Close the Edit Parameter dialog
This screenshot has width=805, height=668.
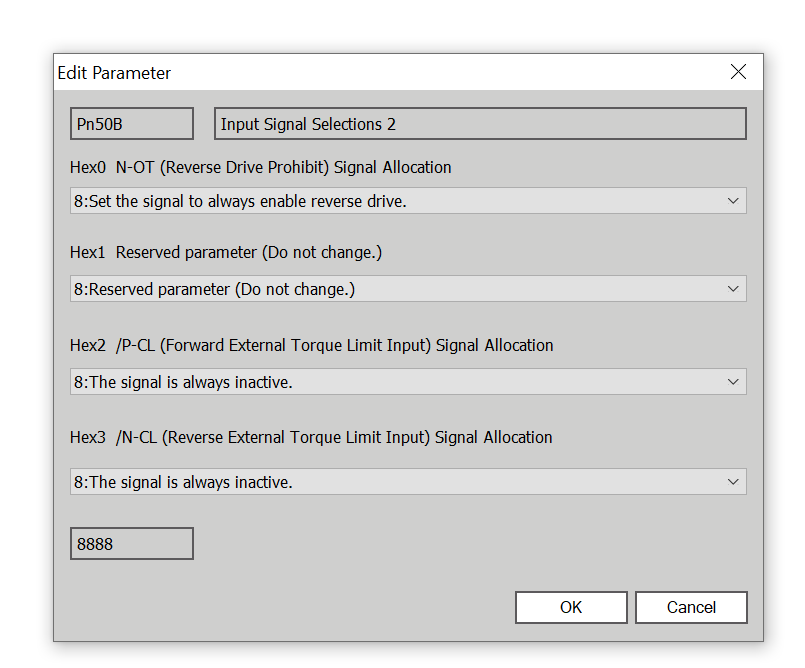coord(738,72)
